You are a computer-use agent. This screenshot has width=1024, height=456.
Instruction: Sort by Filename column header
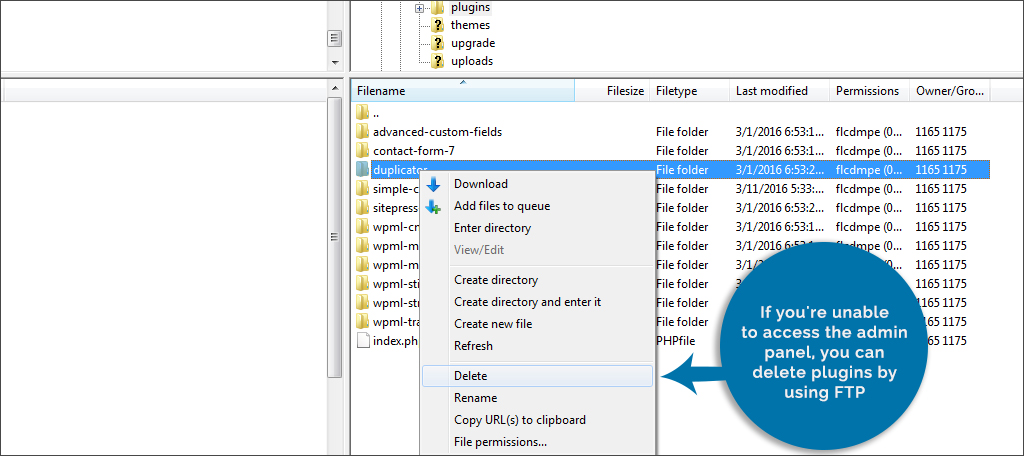463,91
